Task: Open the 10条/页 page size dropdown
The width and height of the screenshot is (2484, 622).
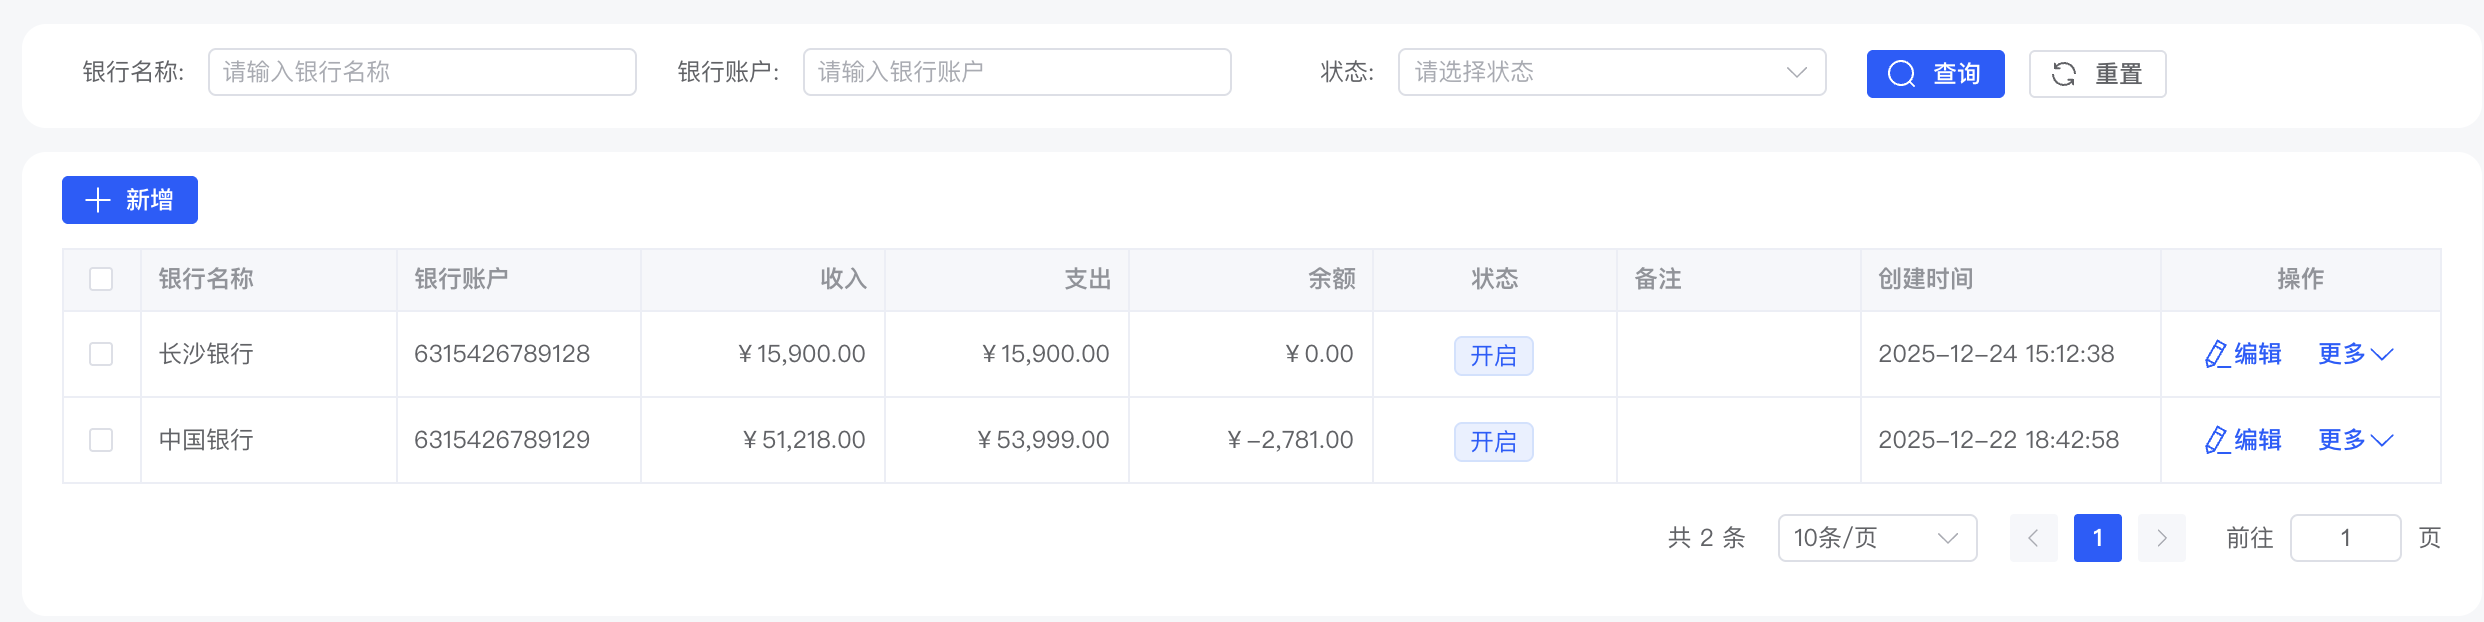Action: coord(1877,537)
